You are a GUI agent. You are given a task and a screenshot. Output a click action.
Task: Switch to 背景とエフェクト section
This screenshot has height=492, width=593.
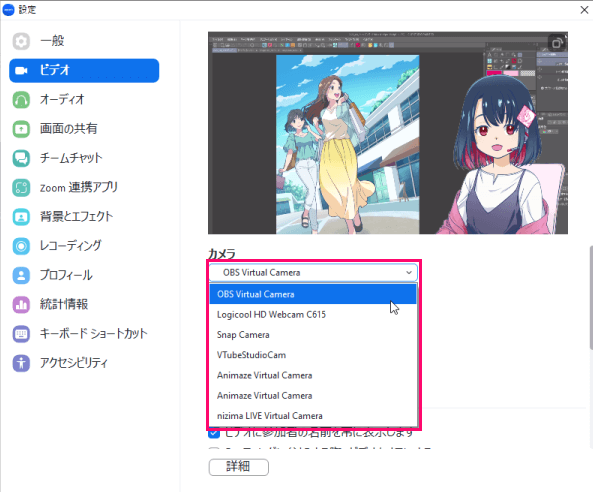click(84, 217)
